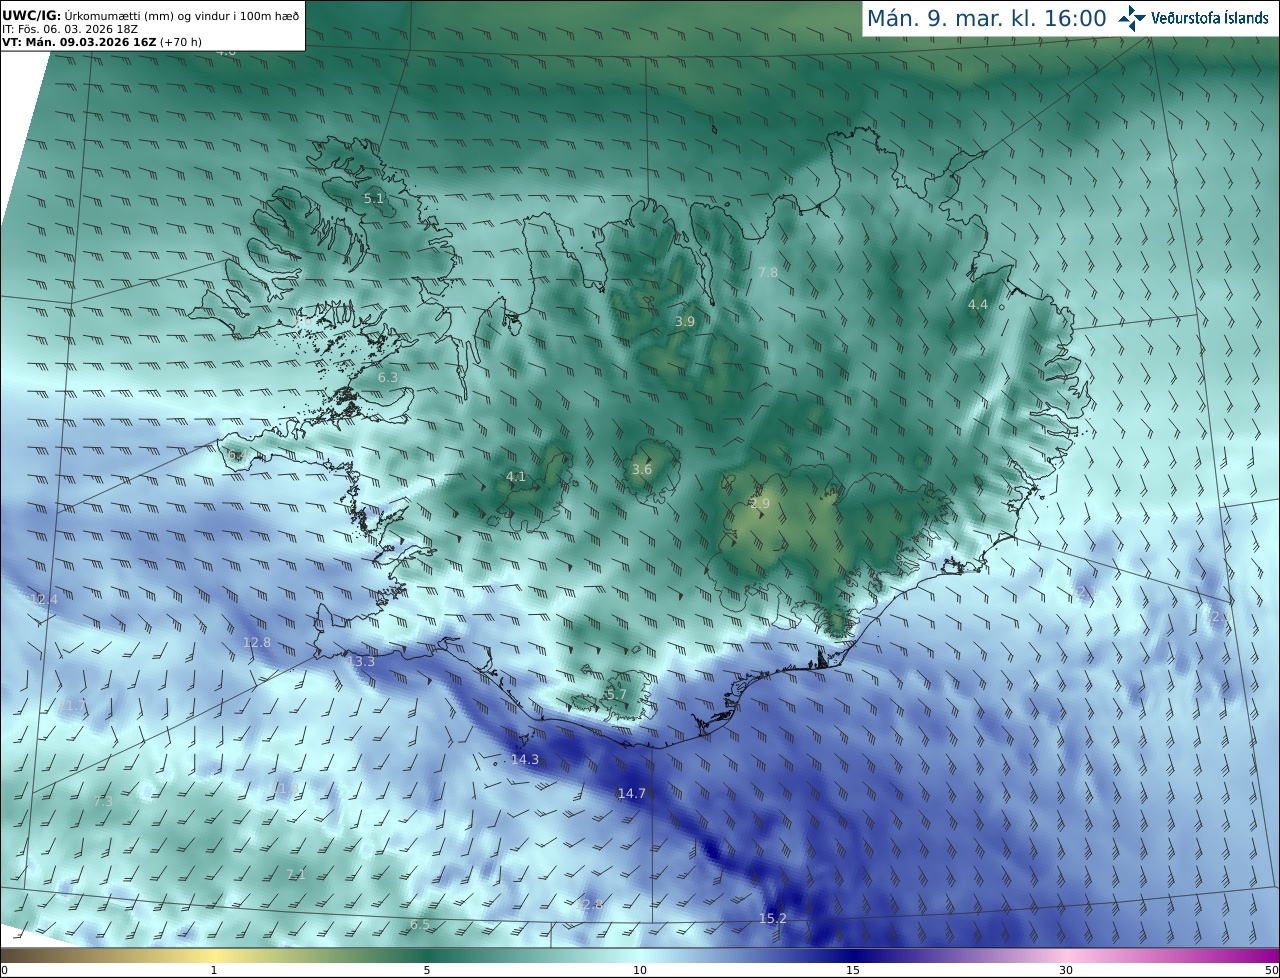Click the 14.3 value off the coast
Image resolution: width=1280 pixels, height=978 pixels.
tap(525, 759)
